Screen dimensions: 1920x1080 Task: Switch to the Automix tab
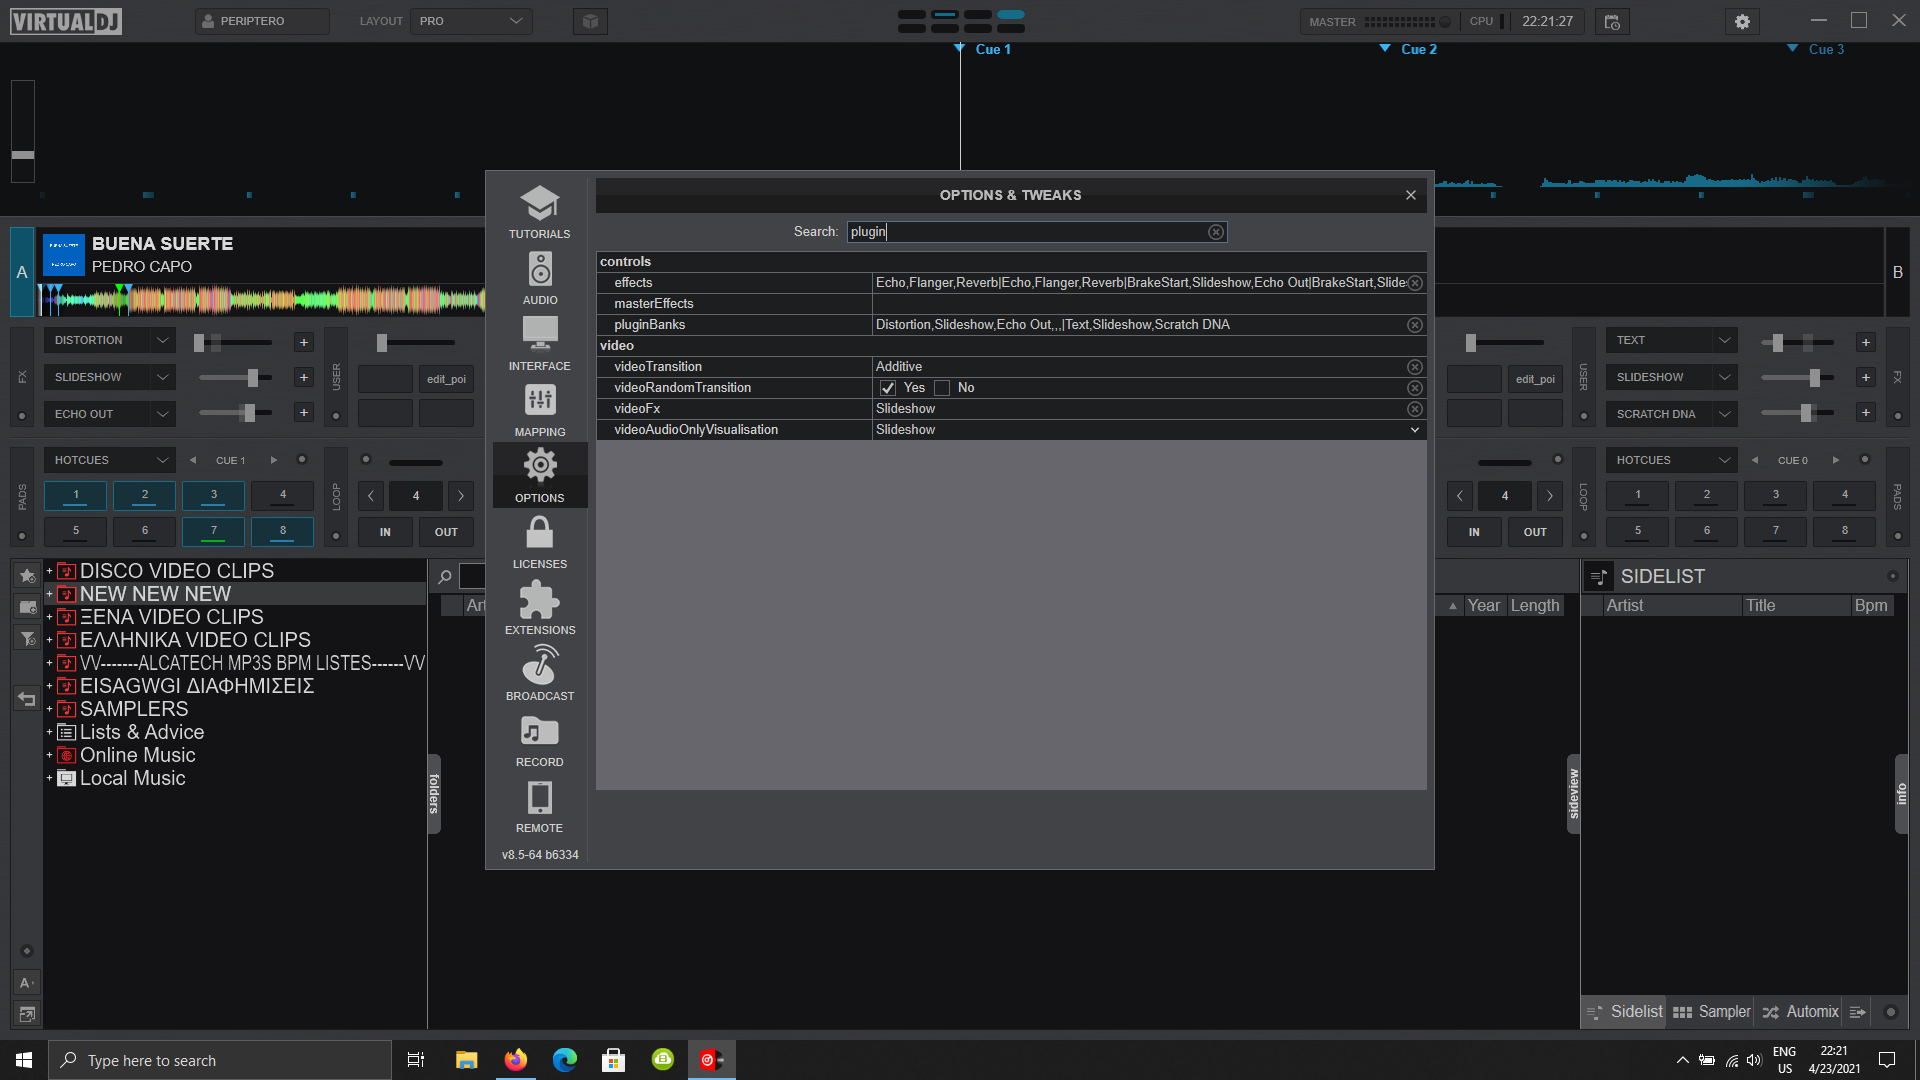1800,1012
